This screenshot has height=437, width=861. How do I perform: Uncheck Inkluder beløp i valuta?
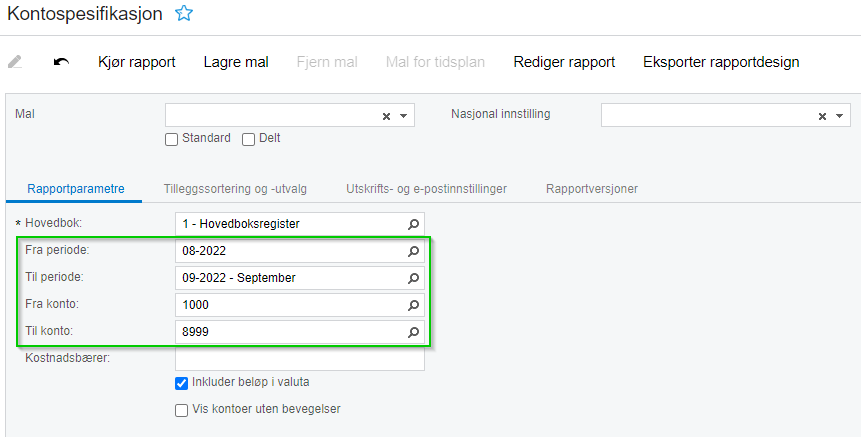(x=181, y=383)
